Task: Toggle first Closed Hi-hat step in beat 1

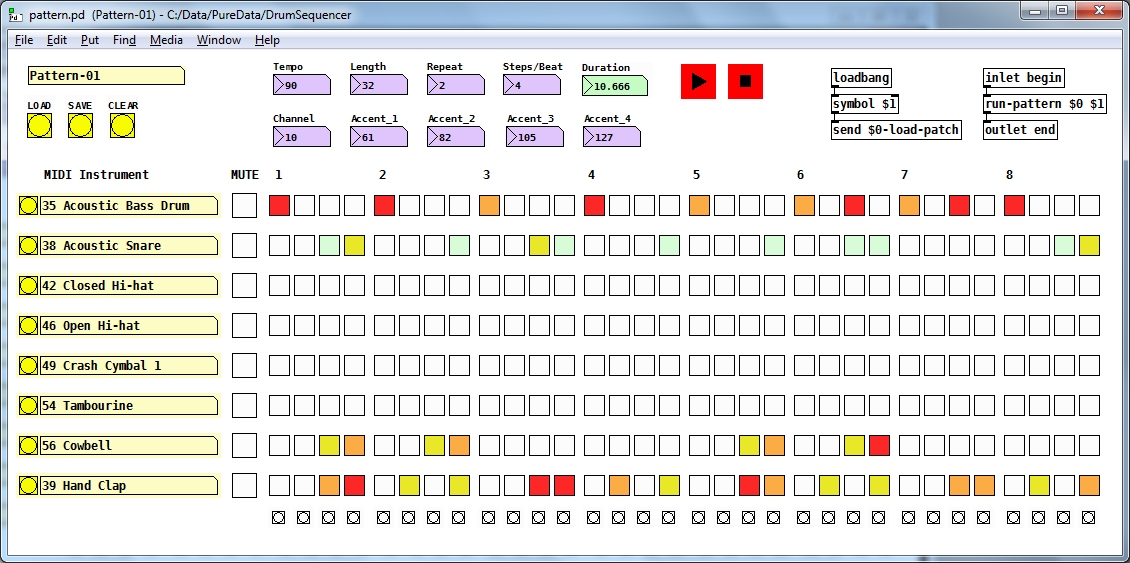Action: tap(280, 285)
